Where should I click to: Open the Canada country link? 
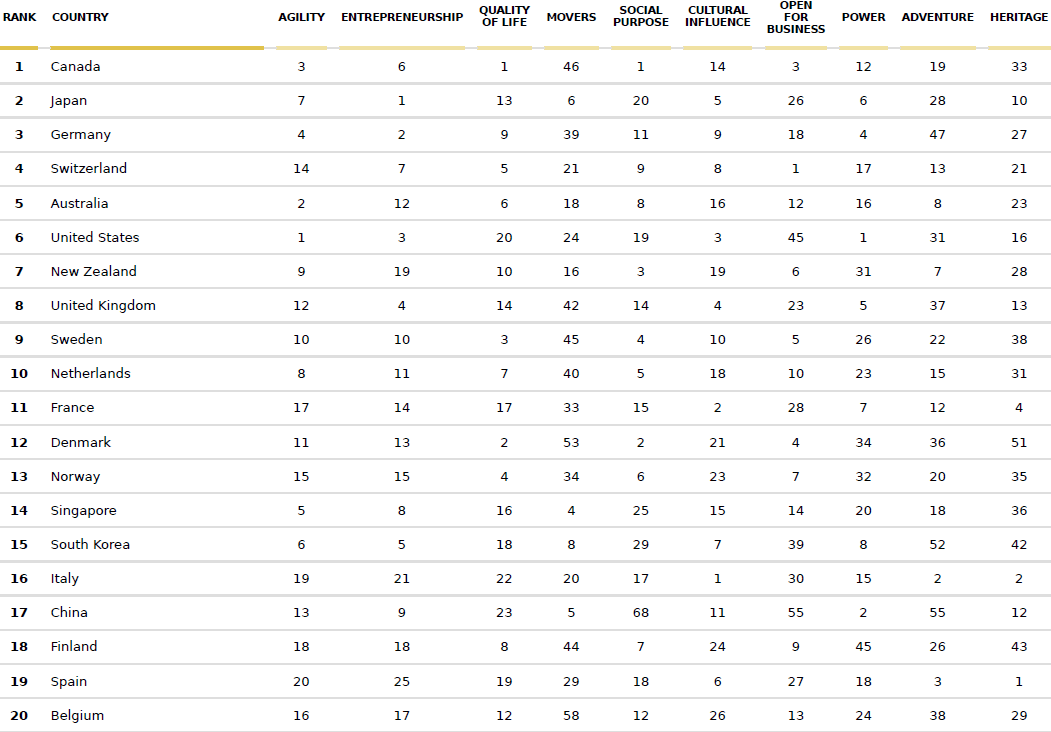tap(76, 67)
